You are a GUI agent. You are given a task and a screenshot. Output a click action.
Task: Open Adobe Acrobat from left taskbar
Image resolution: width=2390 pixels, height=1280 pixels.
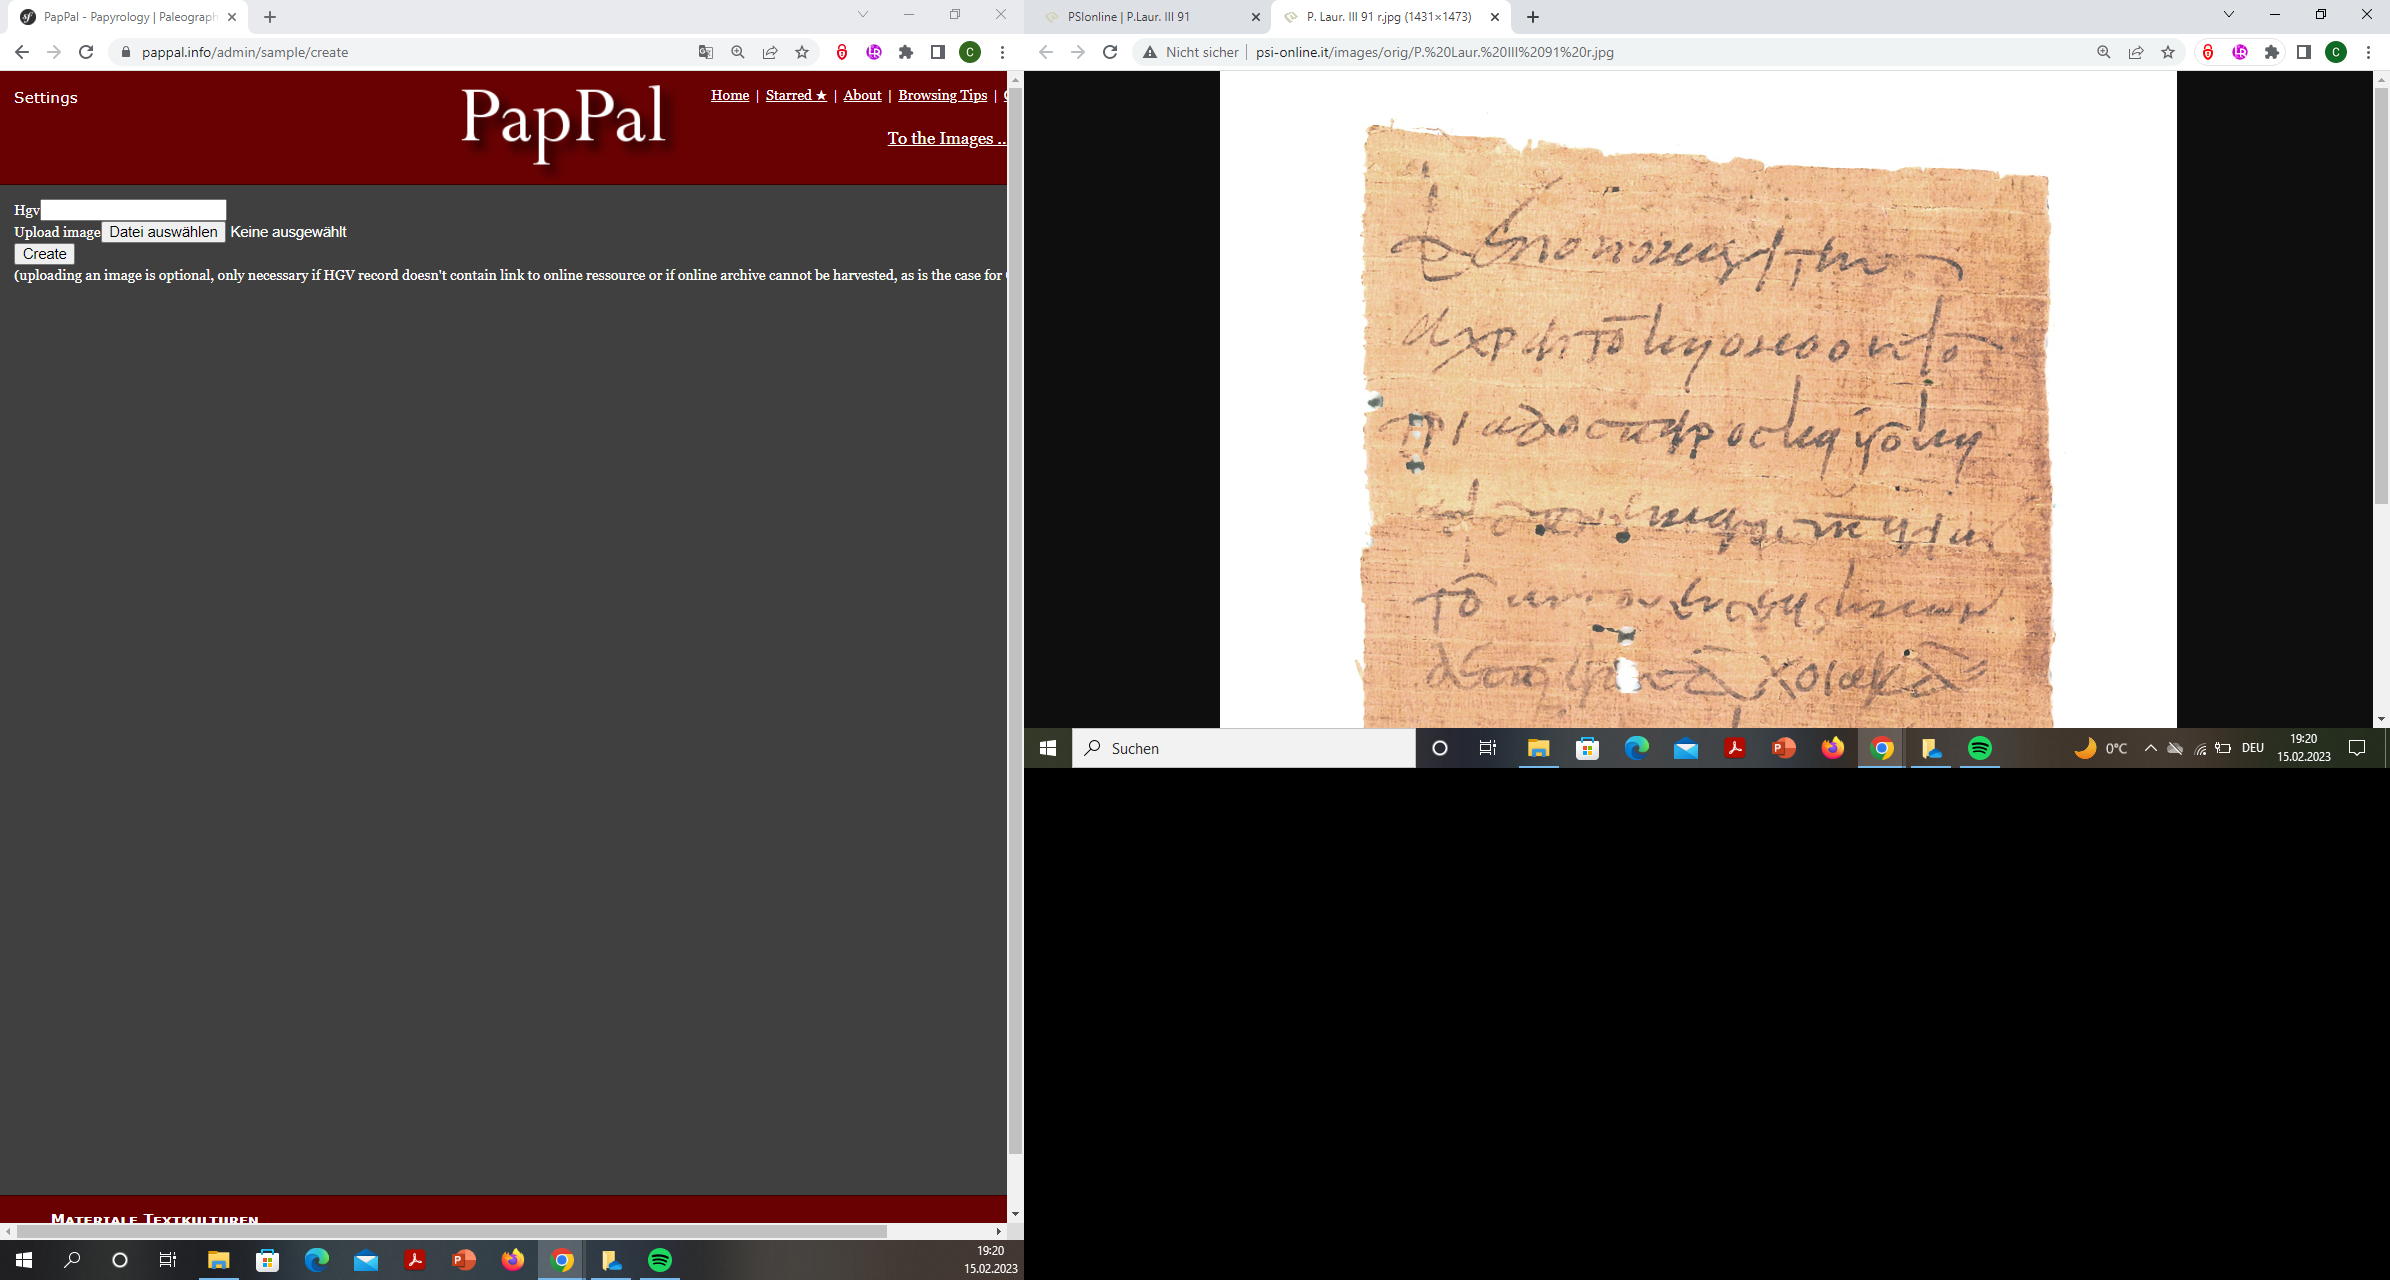click(x=415, y=1260)
